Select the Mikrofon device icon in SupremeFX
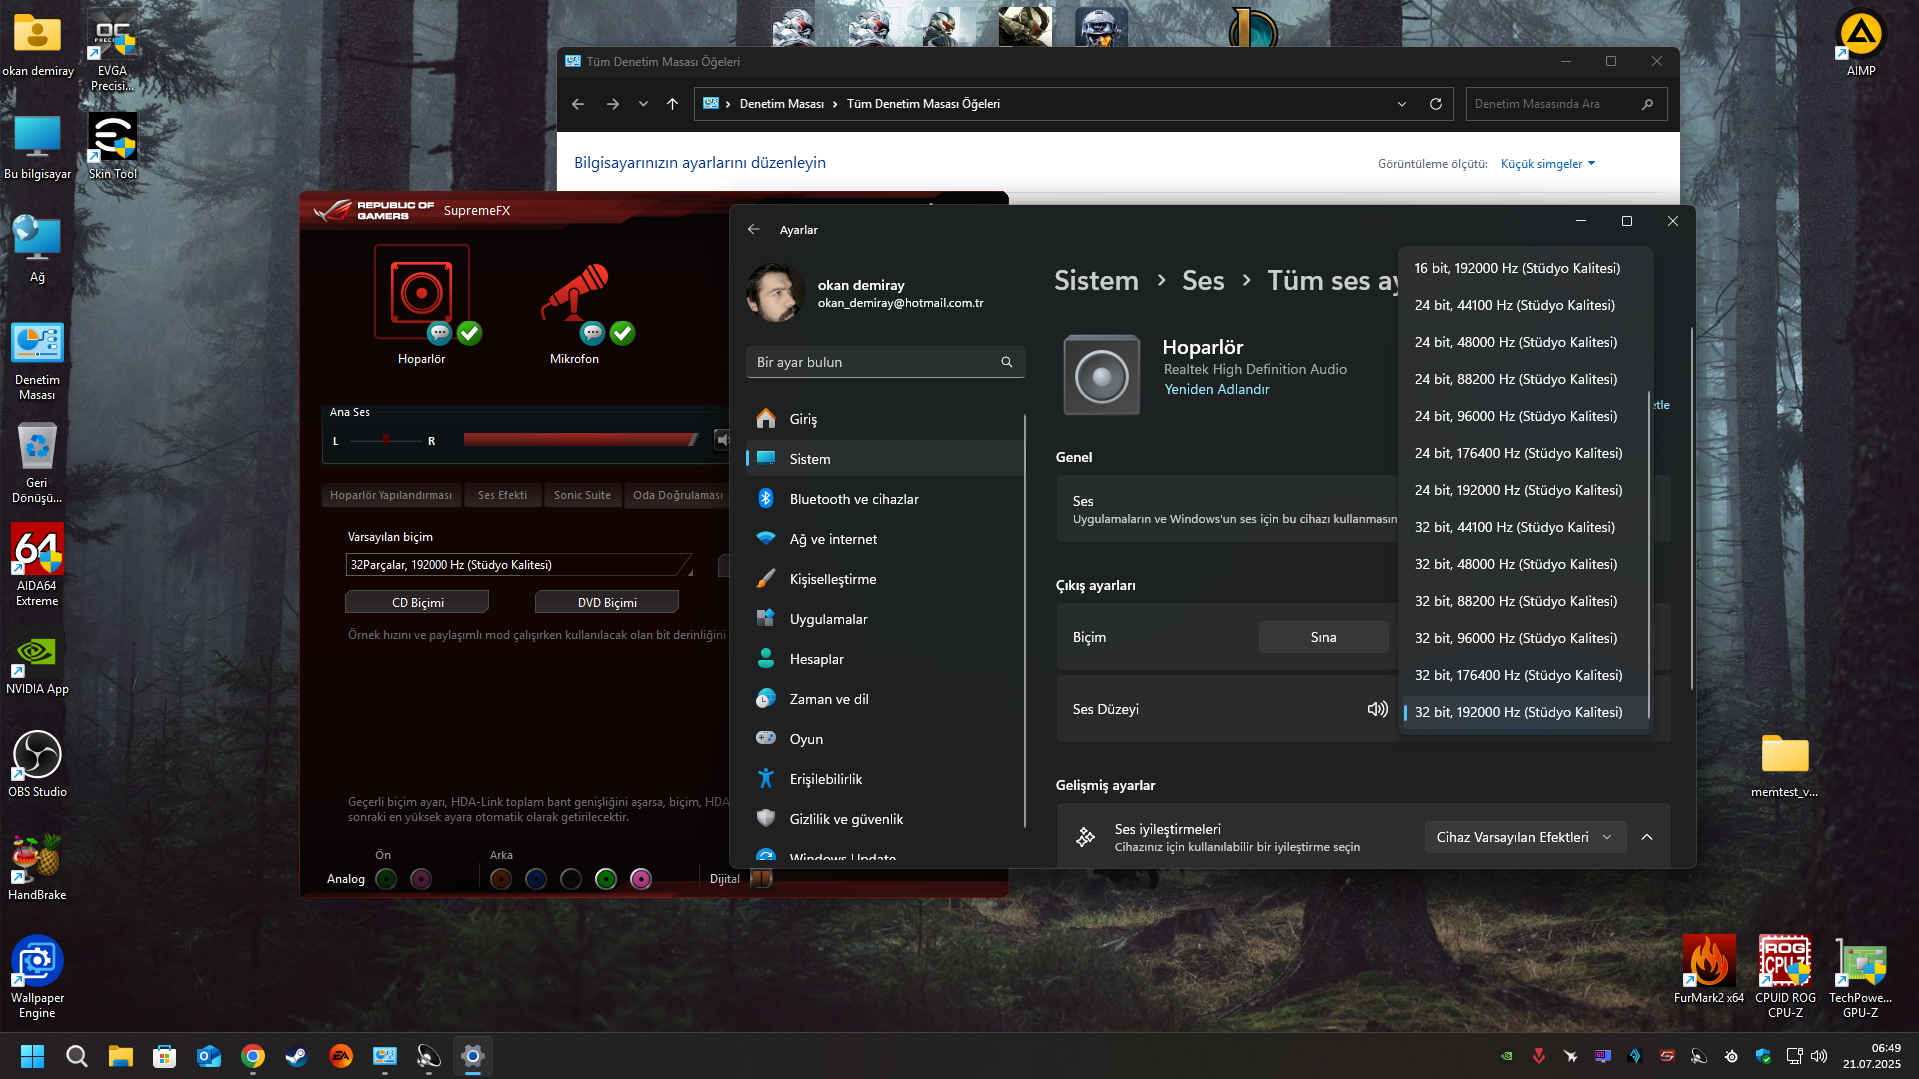The width and height of the screenshot is (1919, 1079). click(x=575, y=291)
